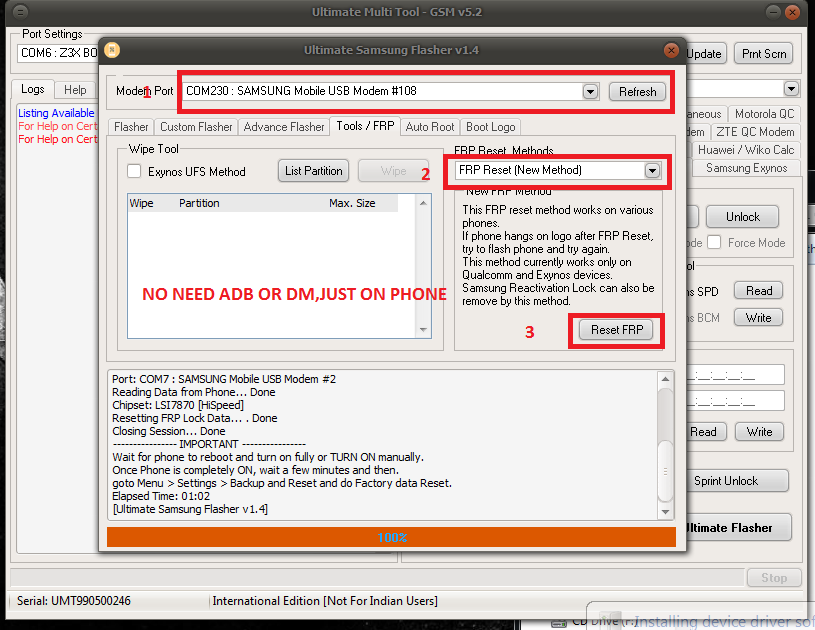Image resolution: width=815 pixels, height=630 pixels.
Task: Click the Sprint Unlock button
Action: point(738,481)
